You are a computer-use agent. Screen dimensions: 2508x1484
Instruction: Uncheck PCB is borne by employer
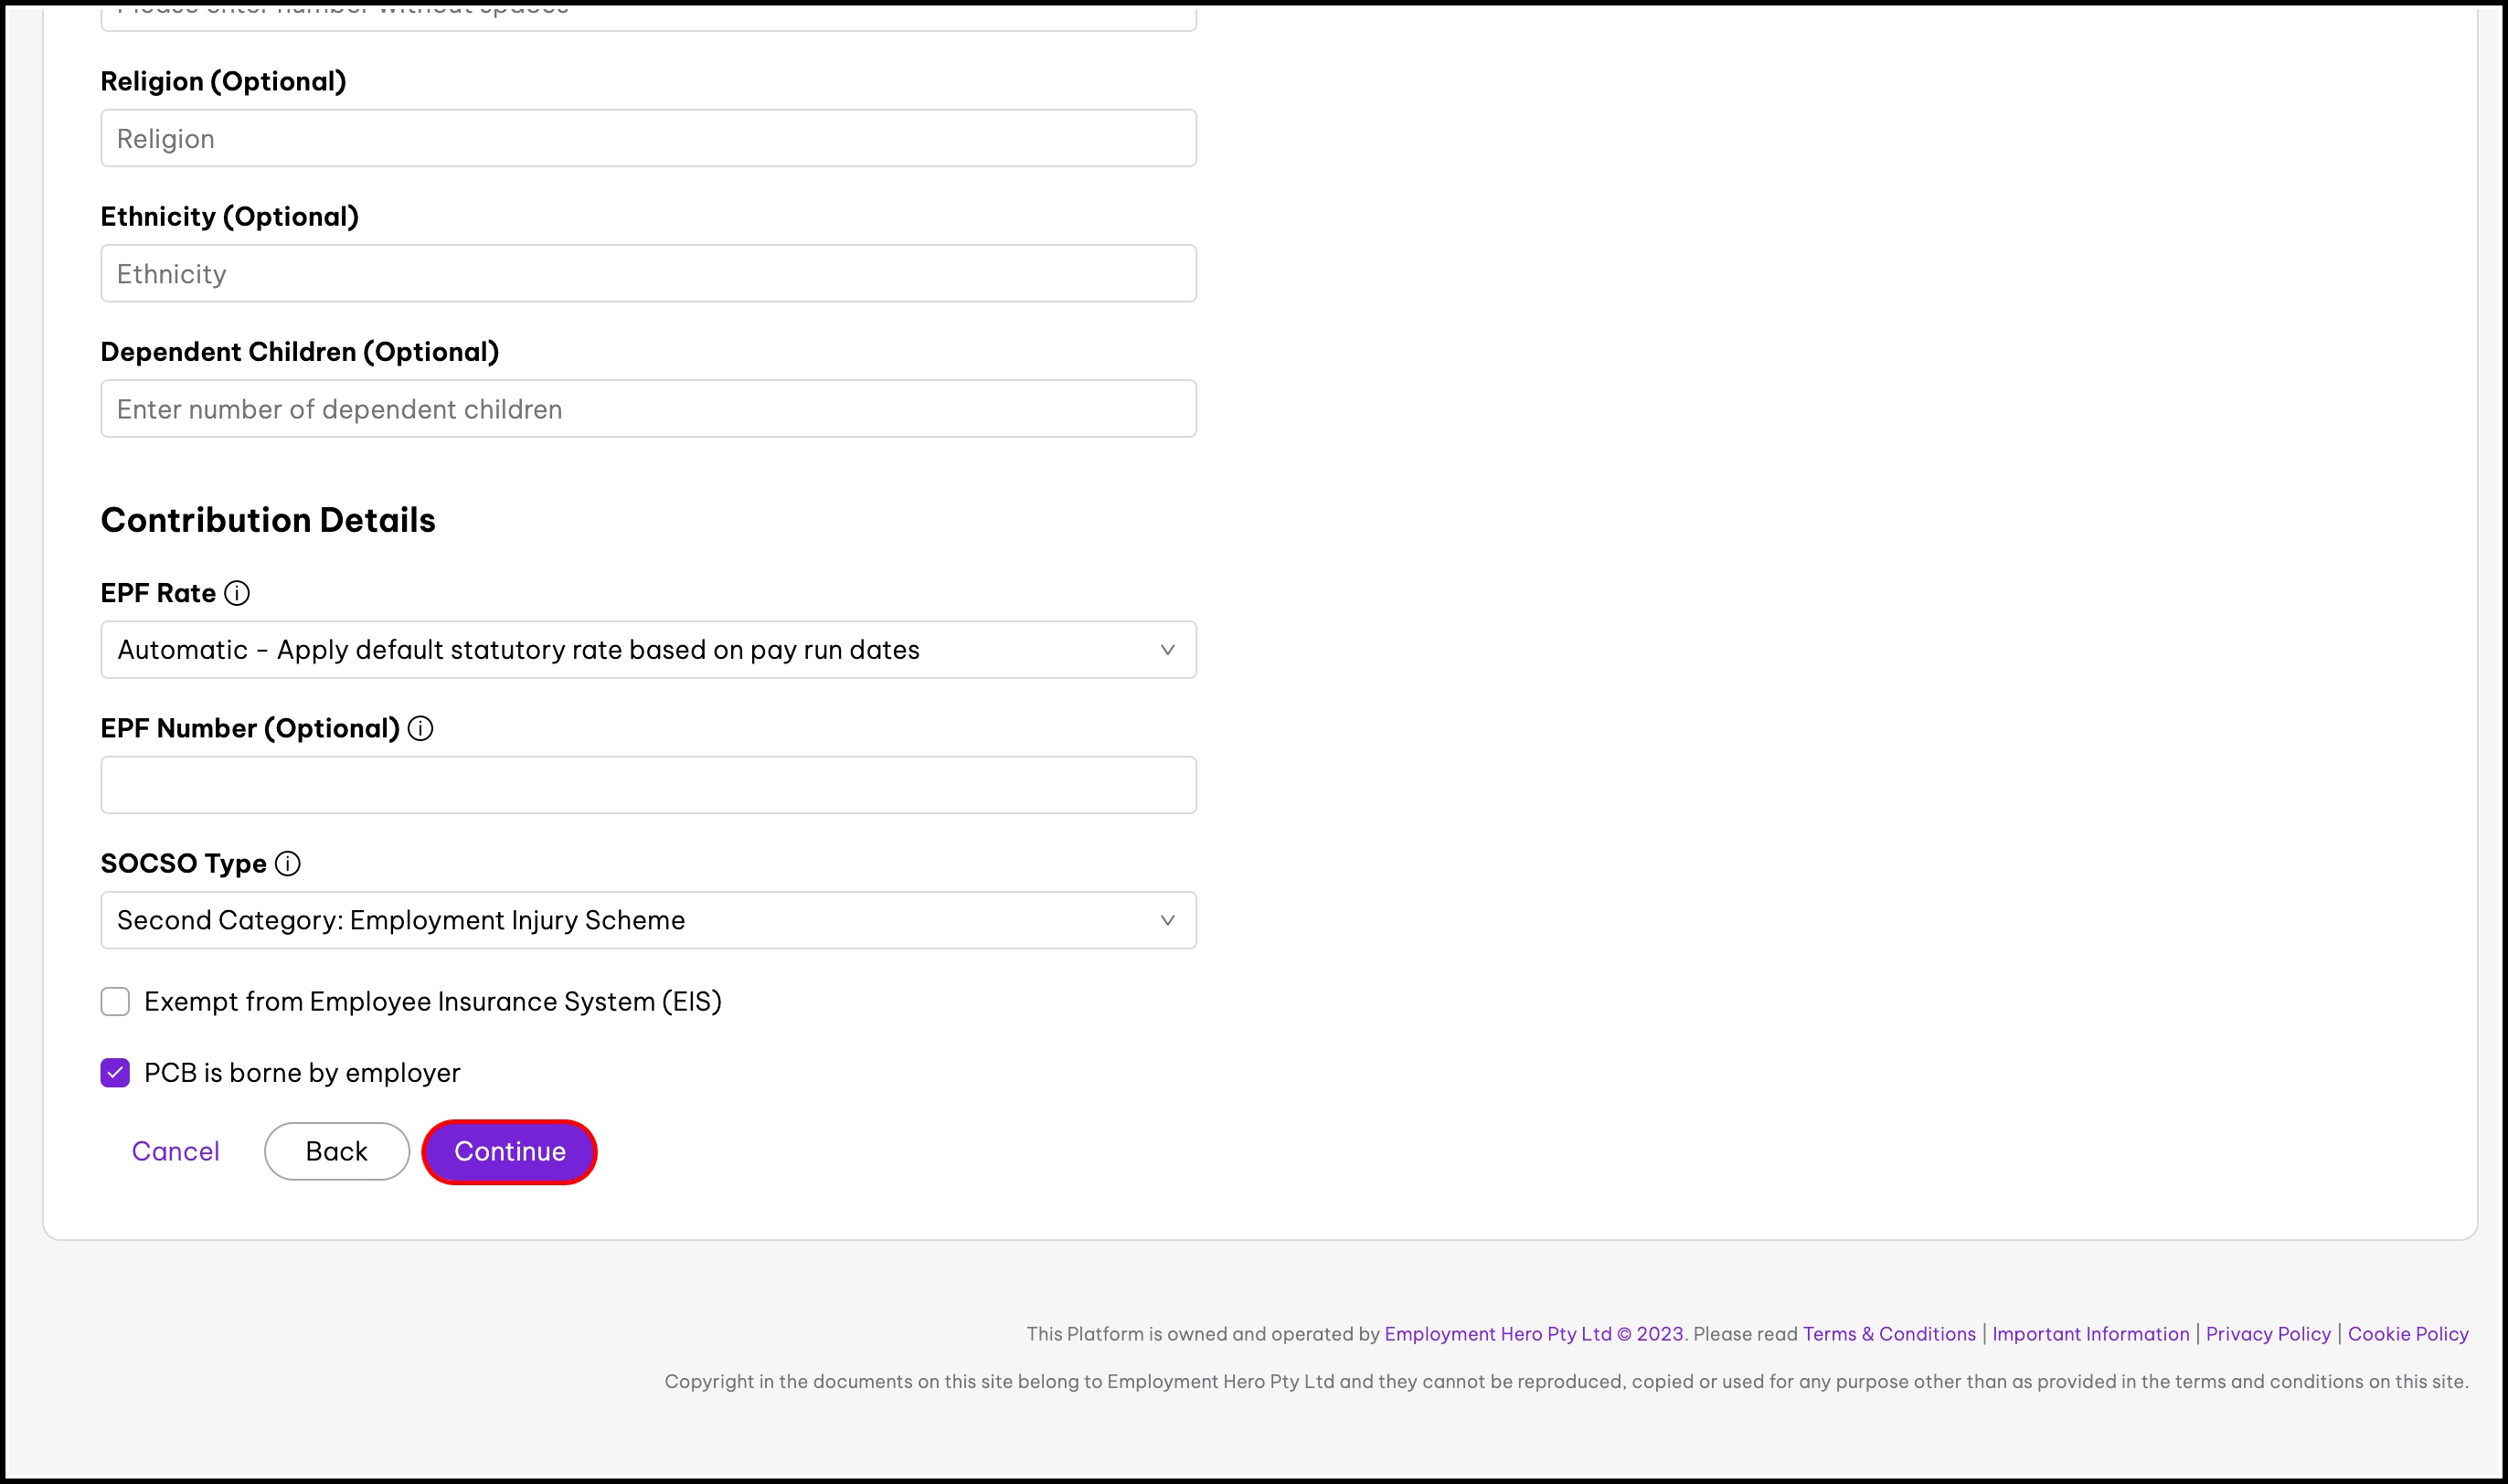pos(115,1073)
